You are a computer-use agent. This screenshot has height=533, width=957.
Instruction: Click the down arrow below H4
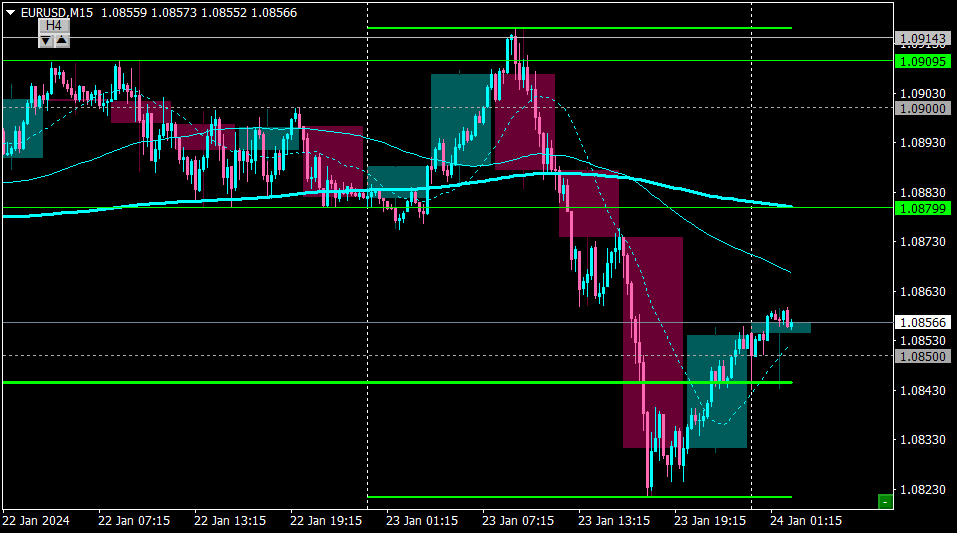tap(46, 41)
